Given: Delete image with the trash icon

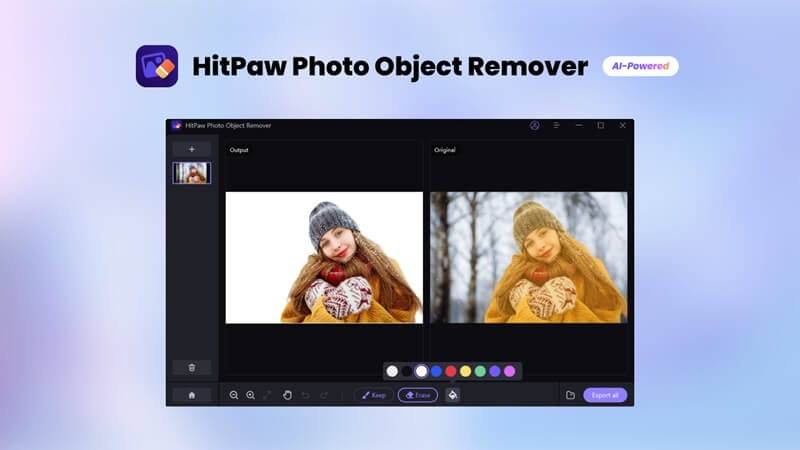Looking at the screenshot, I should pos(192,367).
